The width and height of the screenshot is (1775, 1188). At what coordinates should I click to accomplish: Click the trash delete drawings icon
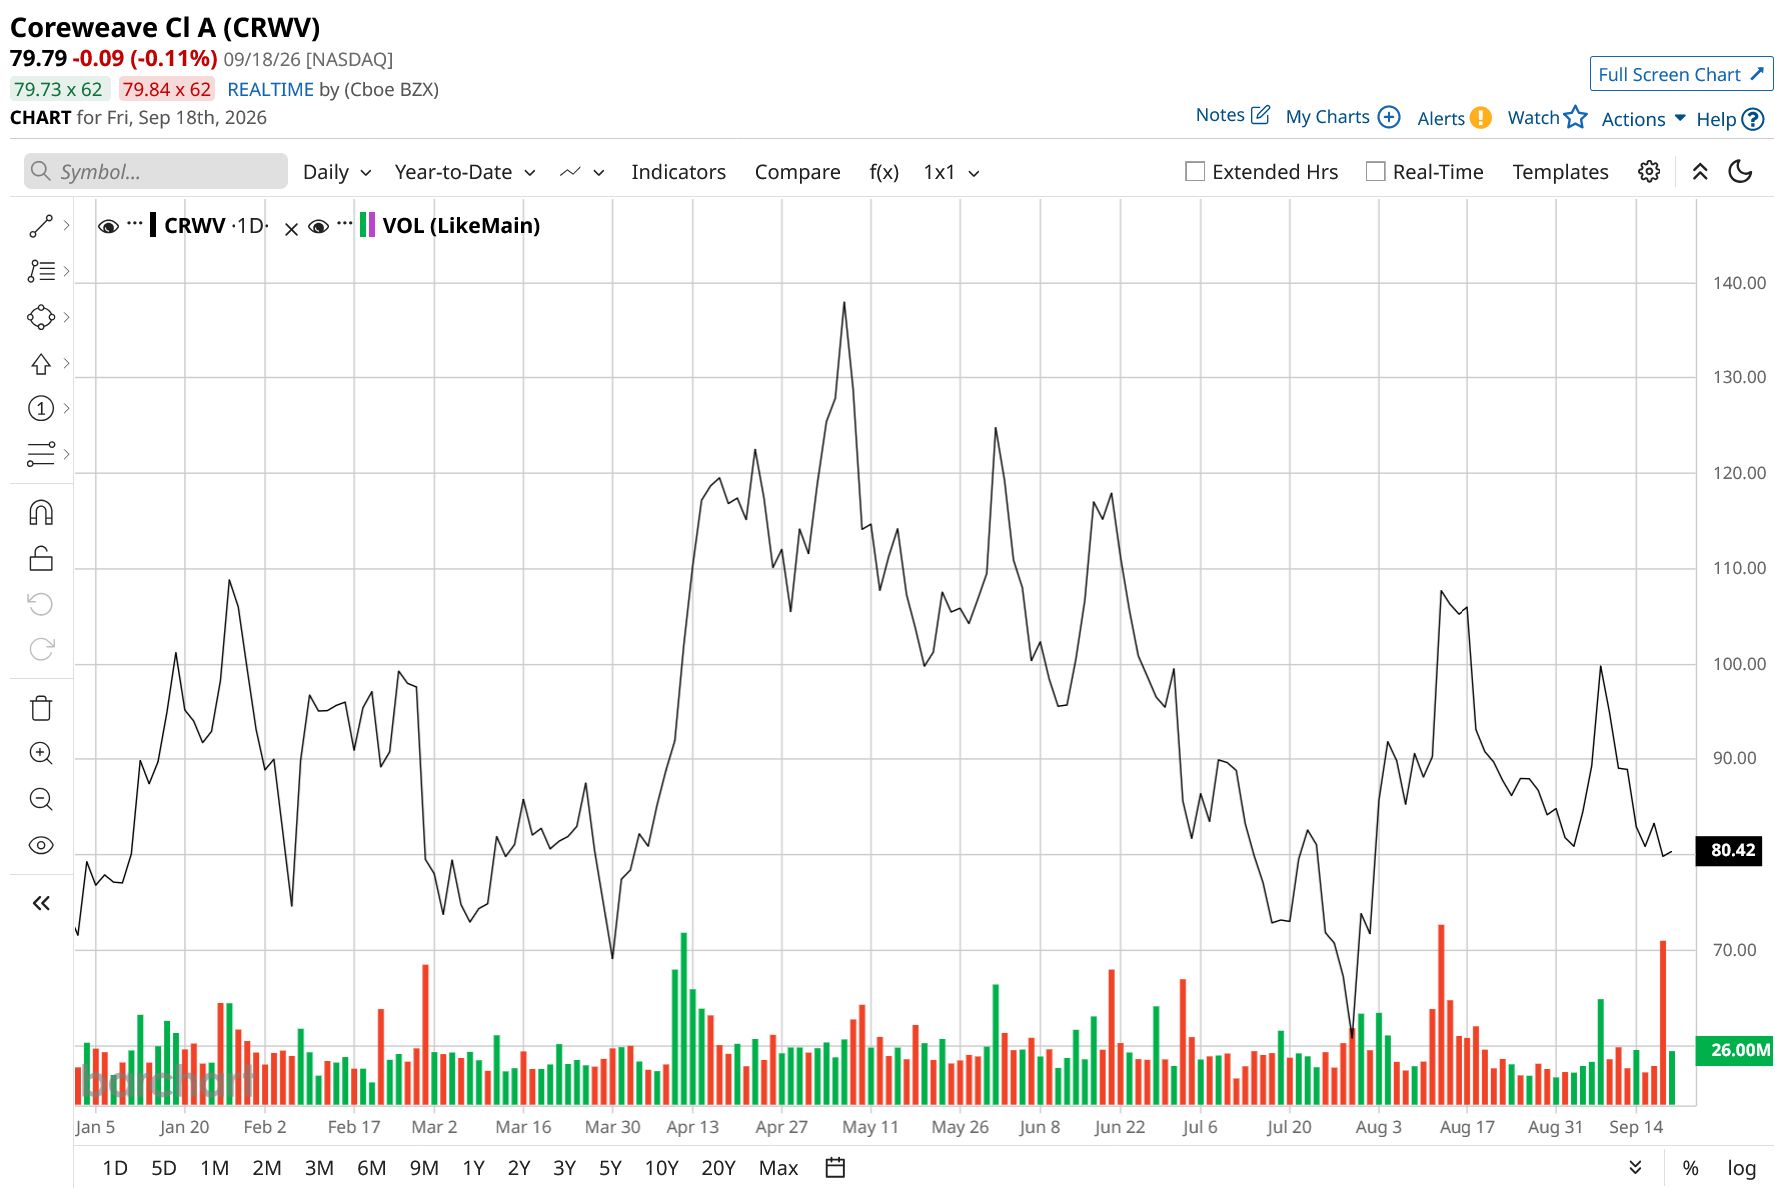pyautogui.click(x=41, y=708)
